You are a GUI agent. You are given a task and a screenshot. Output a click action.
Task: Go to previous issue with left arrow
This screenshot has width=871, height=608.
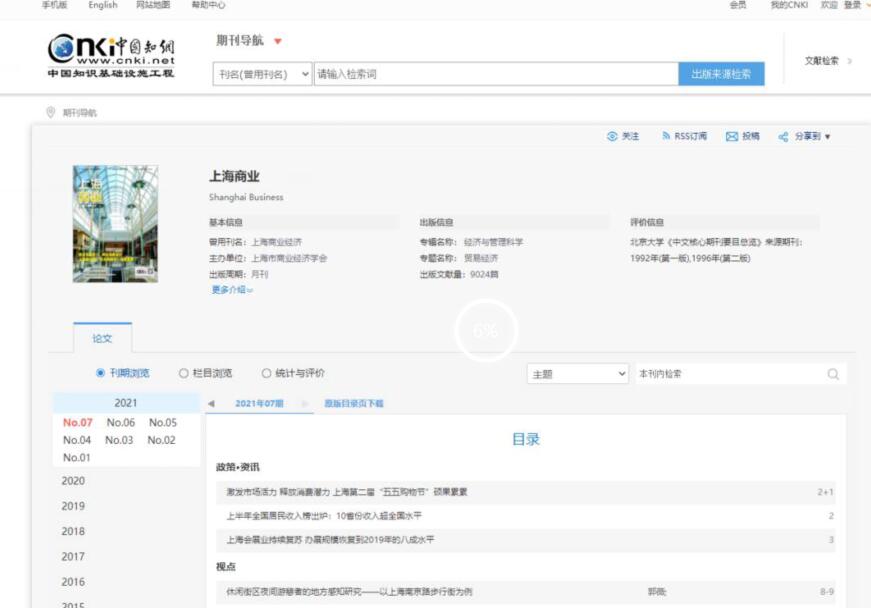point(211,404)
